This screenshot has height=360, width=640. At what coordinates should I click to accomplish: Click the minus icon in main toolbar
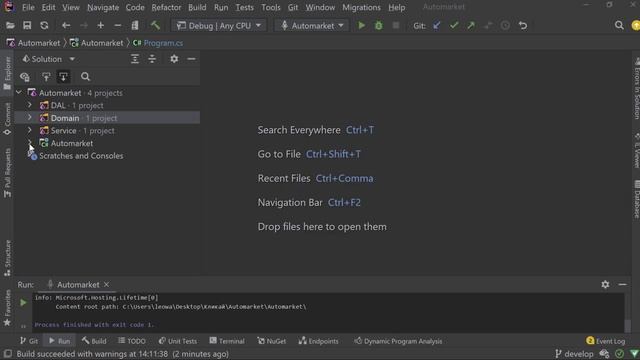click(x=118, y=26)
